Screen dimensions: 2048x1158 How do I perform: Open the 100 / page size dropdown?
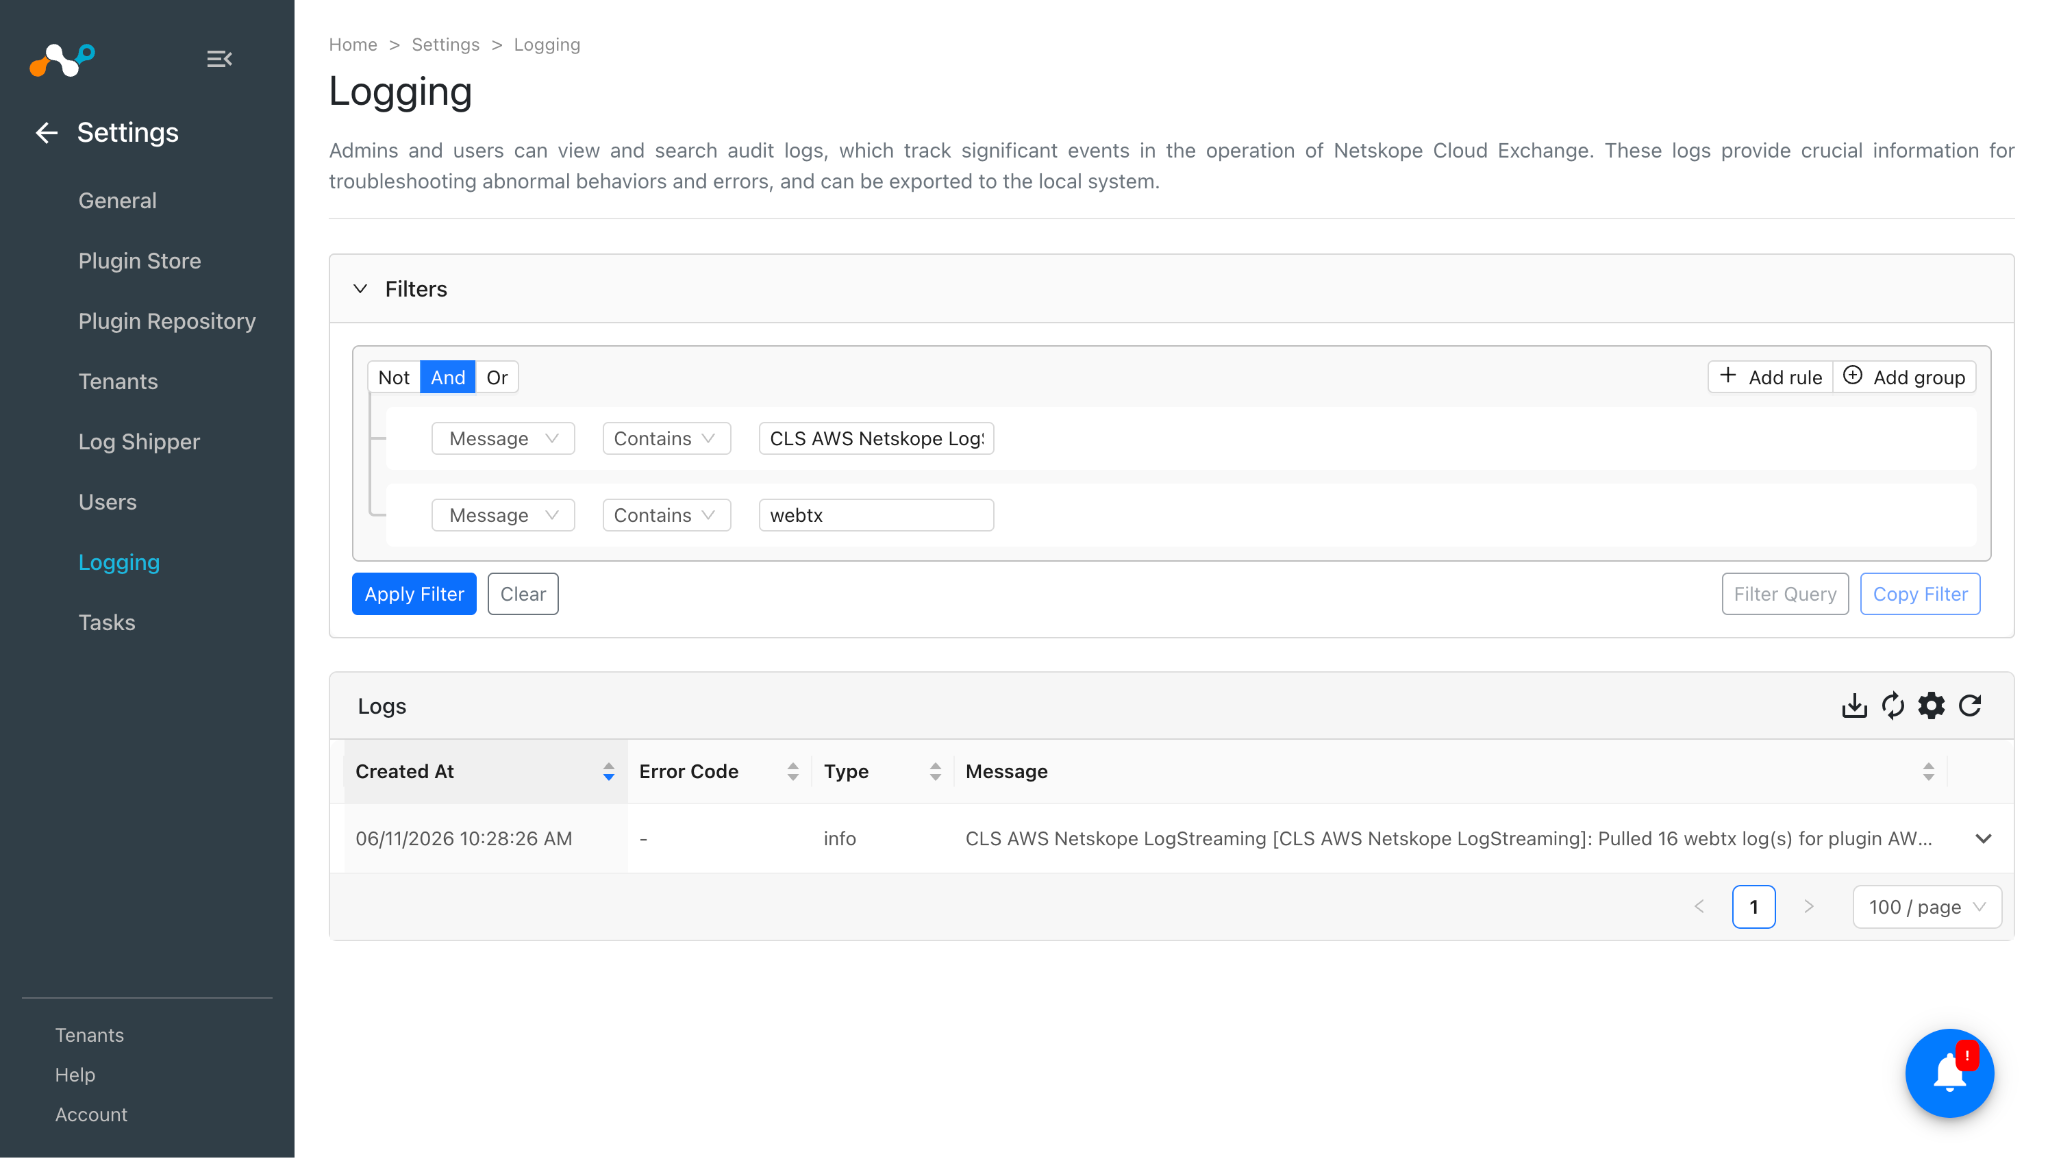click(x=1927, y=907)
